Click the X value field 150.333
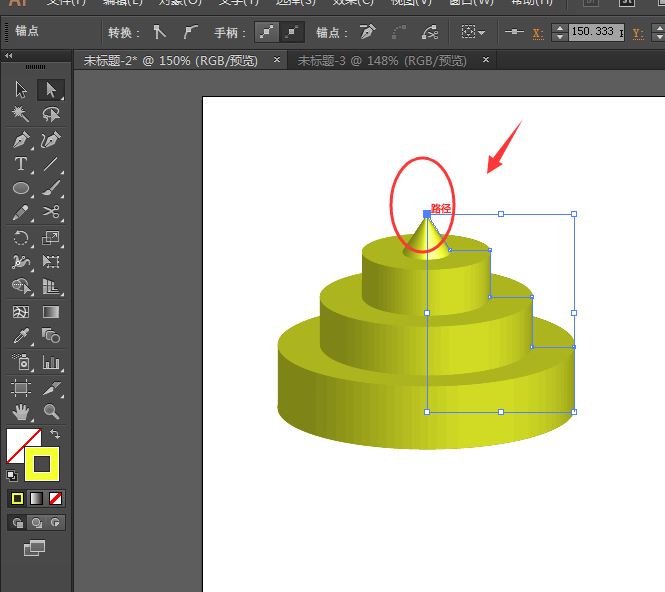The image size is (665, 592). coord(596,32)
